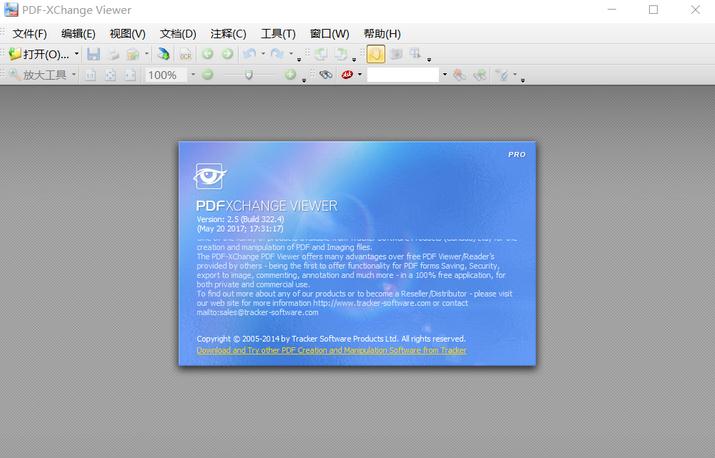This screenshot has width=715, height=458.
Task: Click the scan document icon
Action: point(163,54)
